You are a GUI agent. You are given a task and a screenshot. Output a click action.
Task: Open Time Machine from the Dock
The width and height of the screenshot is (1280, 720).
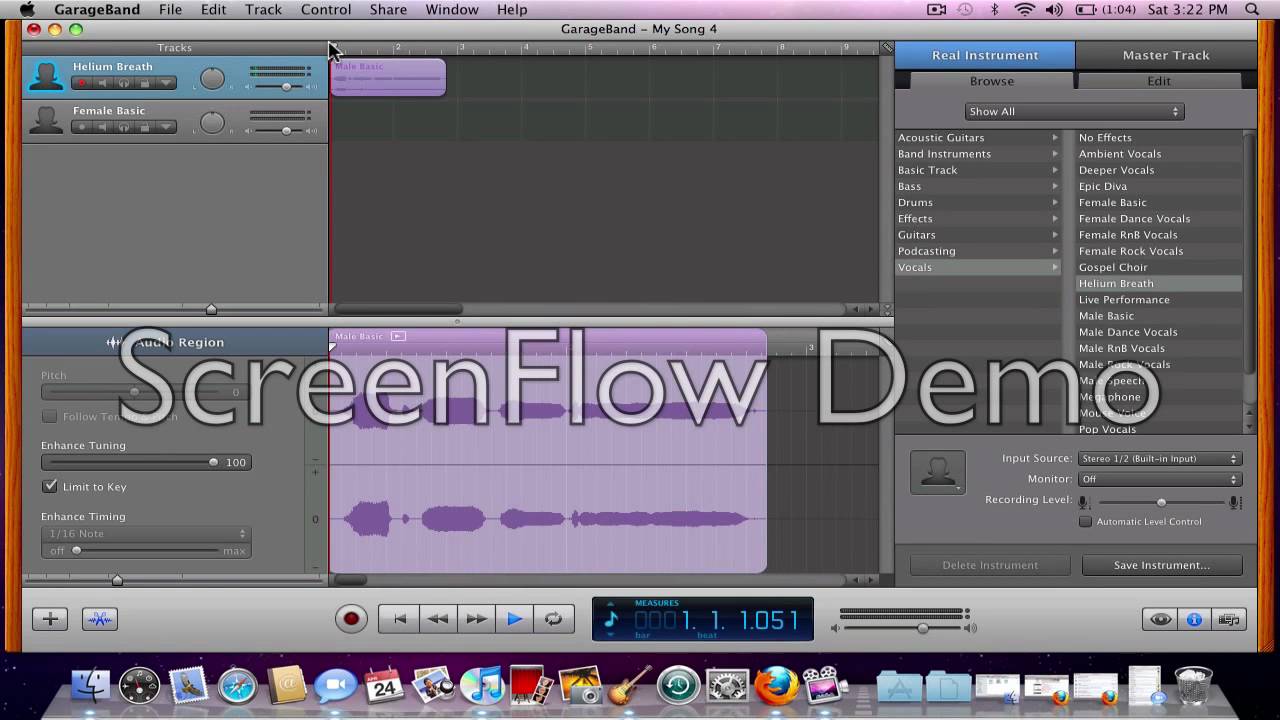[x=678, y=686]
